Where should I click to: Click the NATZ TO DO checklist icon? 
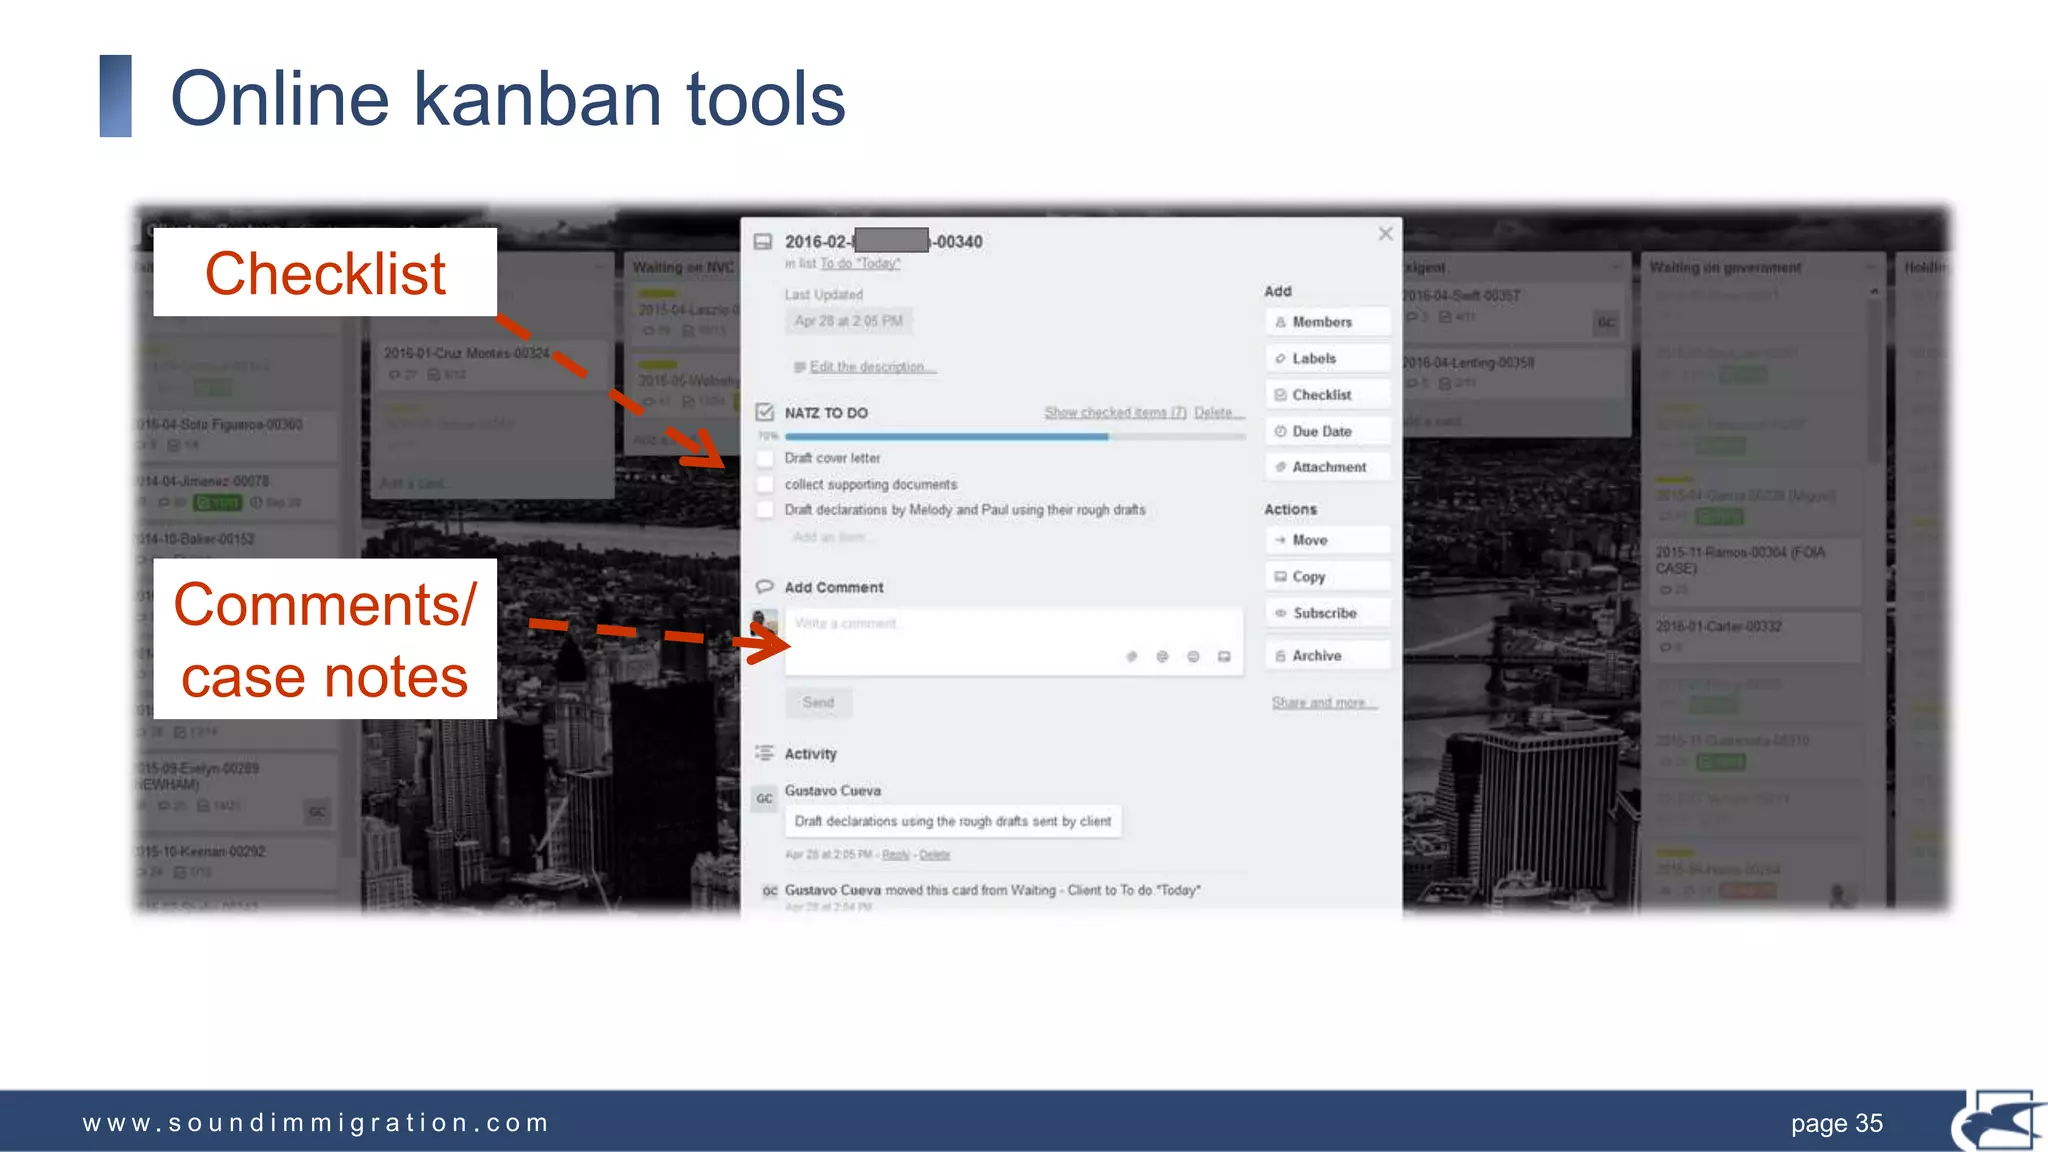(765, 412)
